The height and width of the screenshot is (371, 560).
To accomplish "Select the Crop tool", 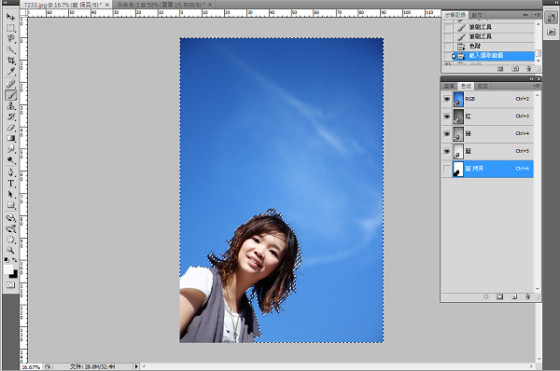I will tap(11, 60).
